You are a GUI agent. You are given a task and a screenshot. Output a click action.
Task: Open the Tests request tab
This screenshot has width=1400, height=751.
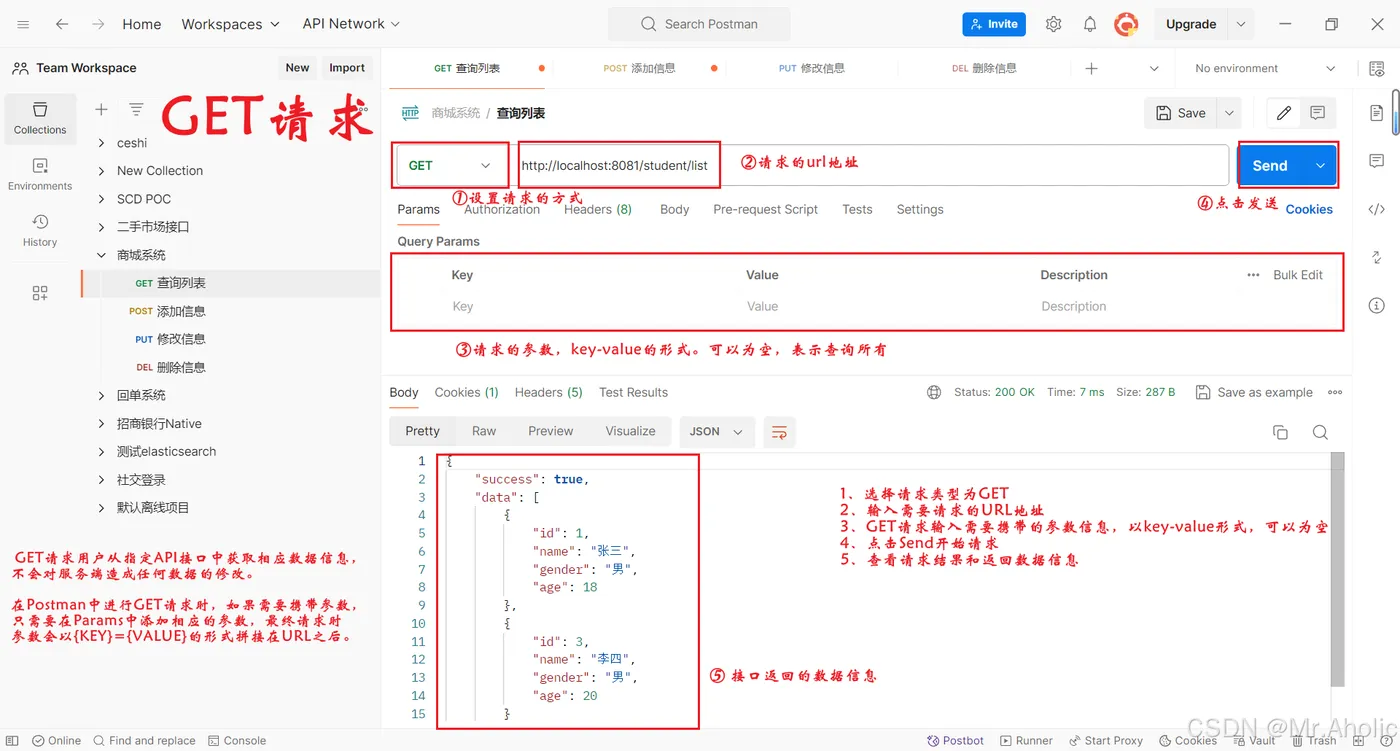click(x=857, y=209)
